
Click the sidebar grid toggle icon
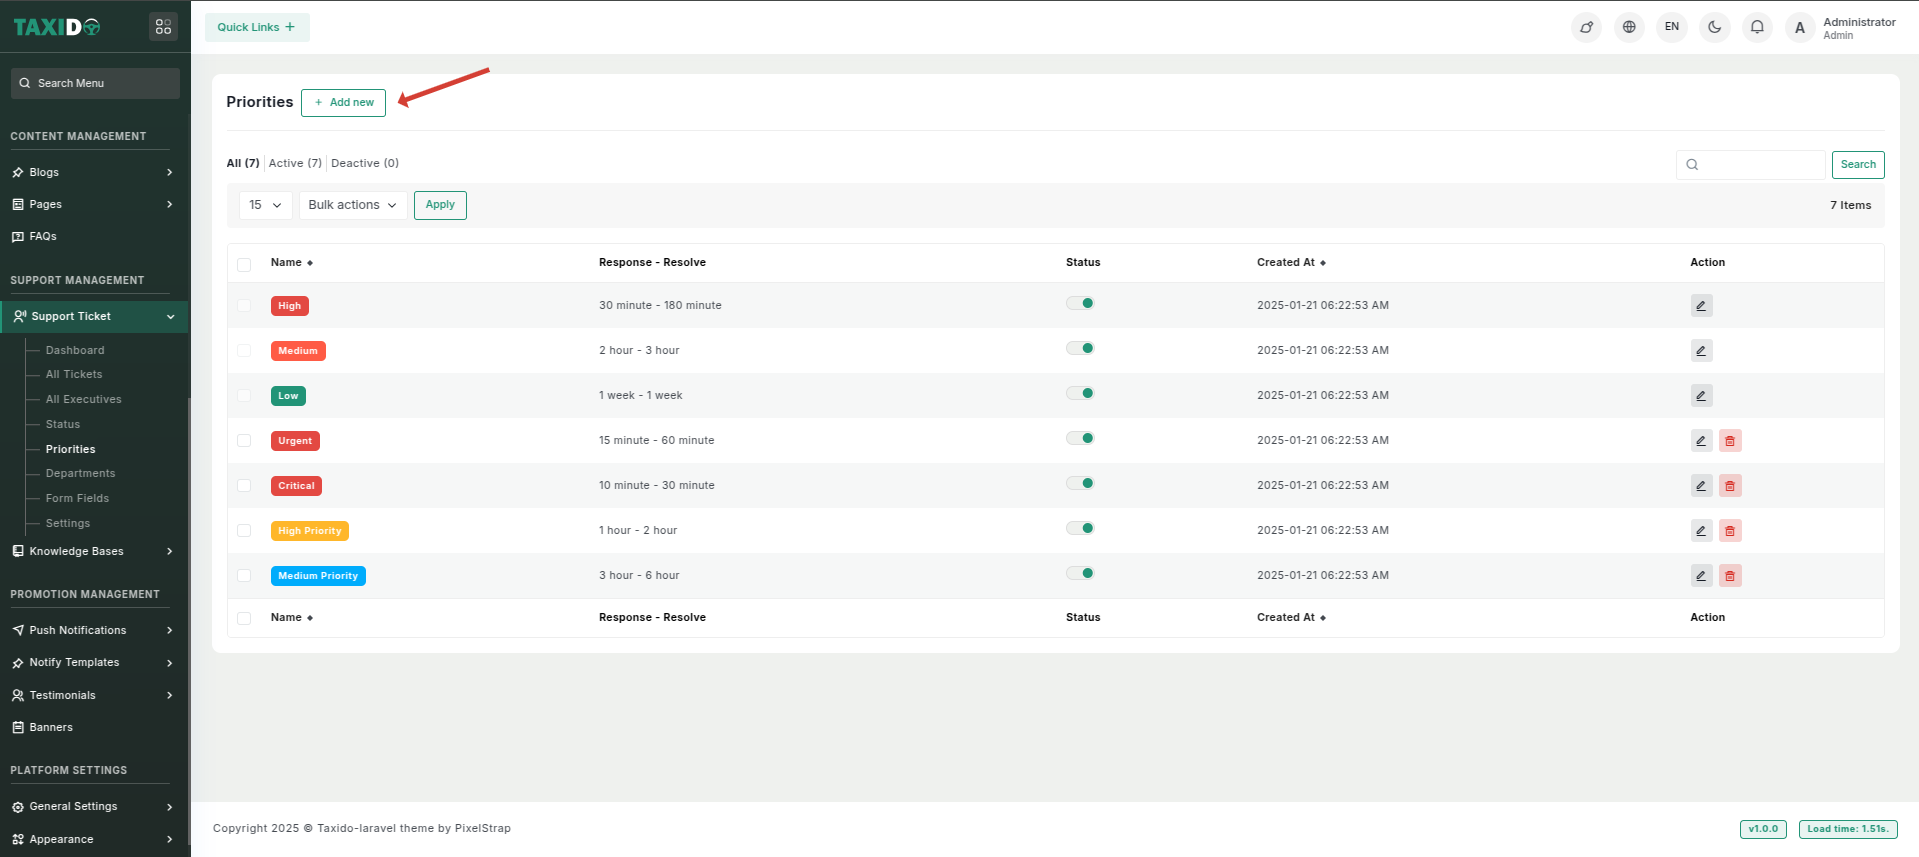pos(163,27)
